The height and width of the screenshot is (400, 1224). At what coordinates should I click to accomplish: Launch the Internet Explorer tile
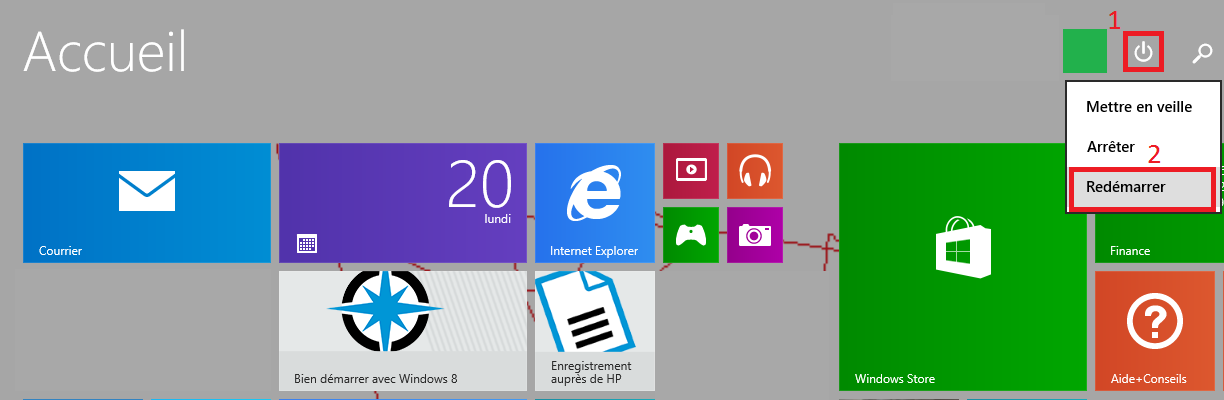pos(595,203)
